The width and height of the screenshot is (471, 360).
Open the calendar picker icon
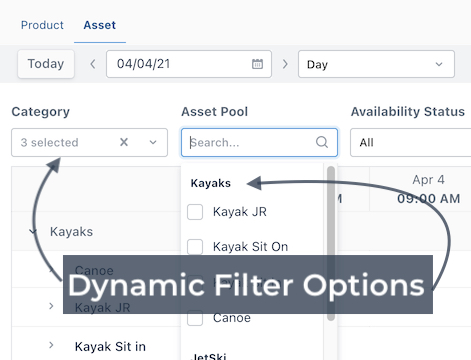click(257, 64)
